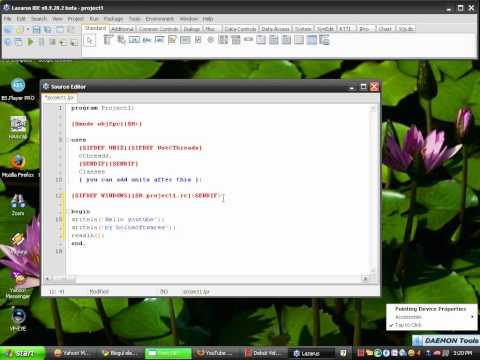Choose the TCheckGroup component icon

286,40
